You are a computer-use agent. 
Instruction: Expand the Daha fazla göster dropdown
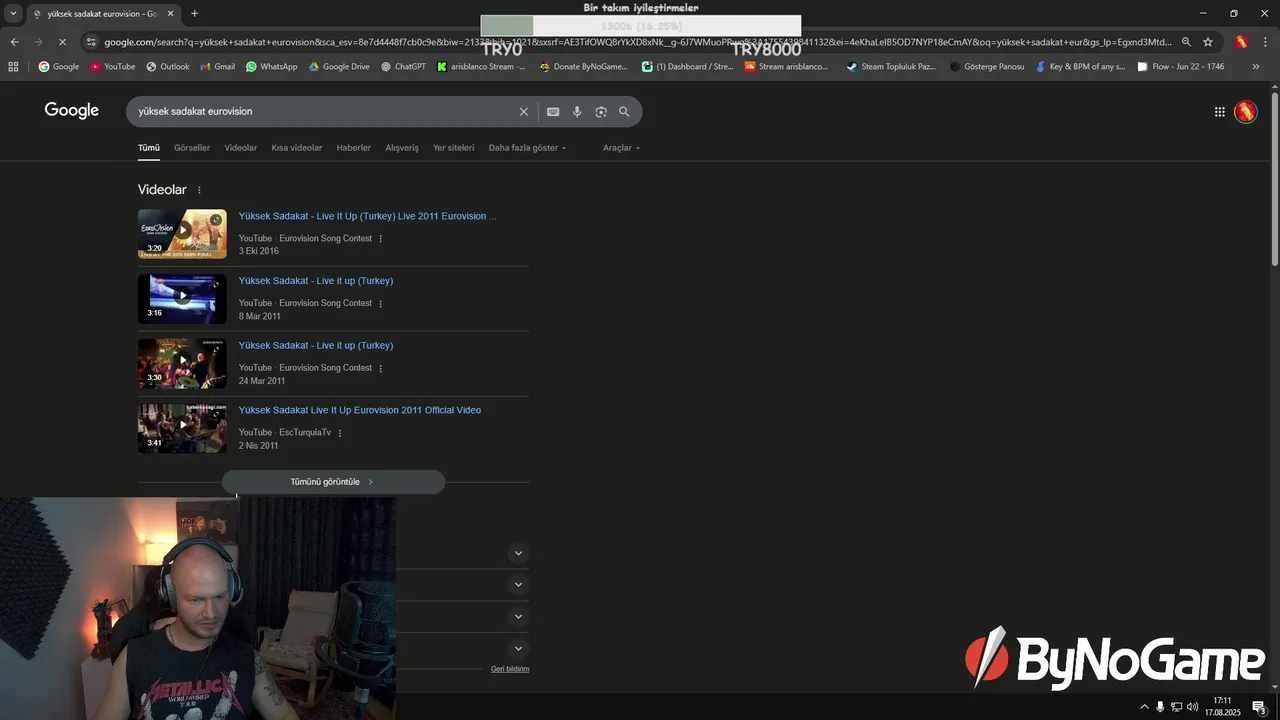527,148
